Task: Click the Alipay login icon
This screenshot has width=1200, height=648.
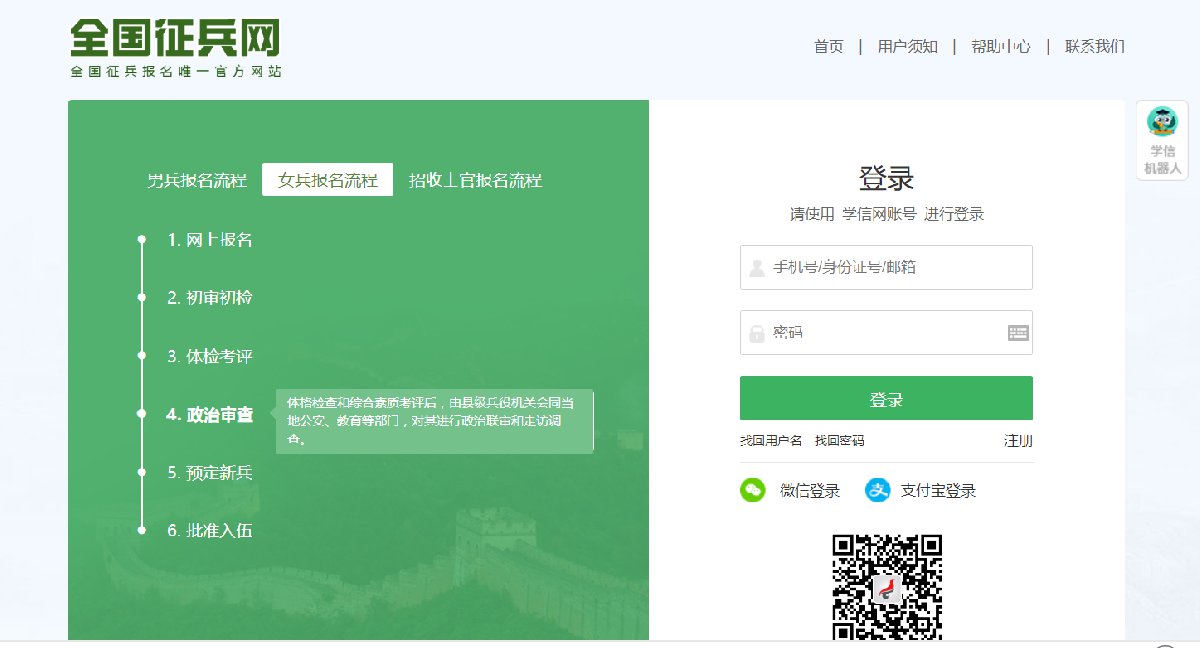Action: tap(878, 490)
